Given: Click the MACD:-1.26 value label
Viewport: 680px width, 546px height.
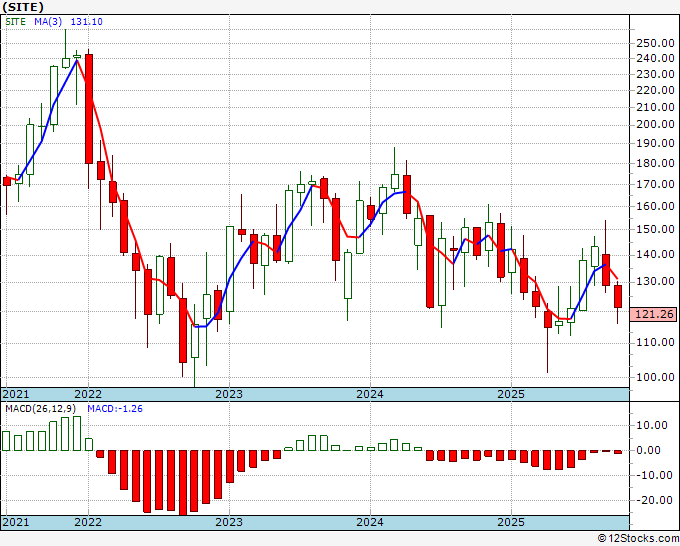Looking at the screenshot, I should pyautogui.click(x=115, y=409).
